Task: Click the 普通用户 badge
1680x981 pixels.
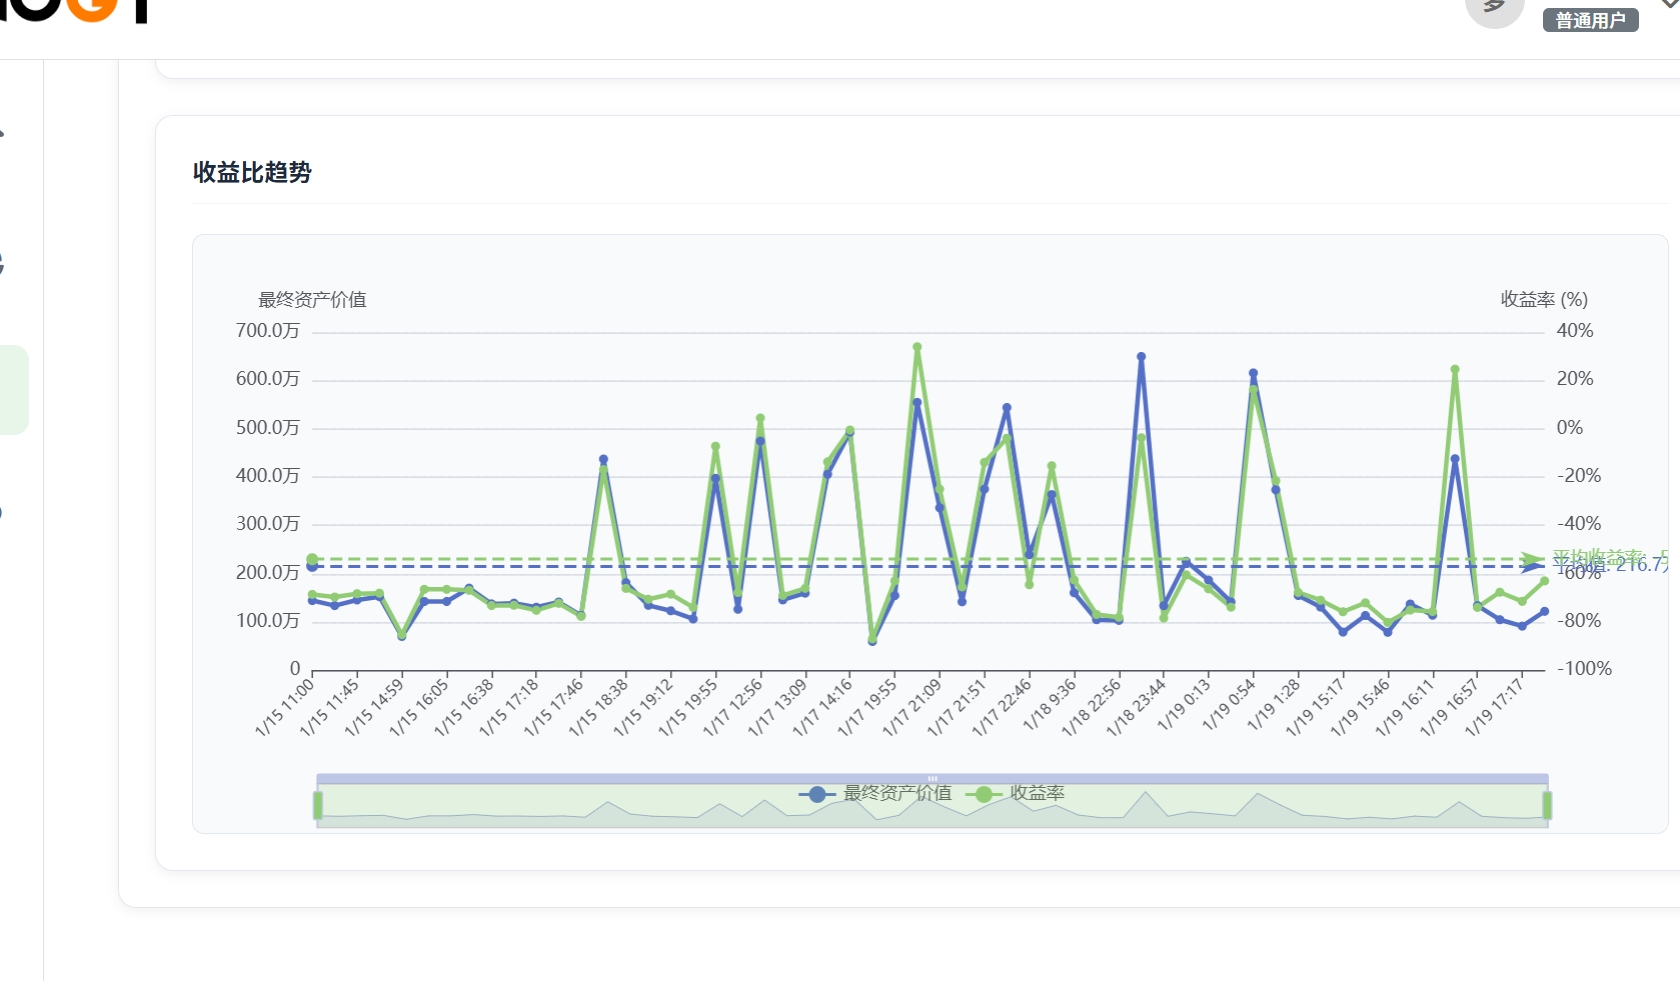Action: pos(1590,20)
